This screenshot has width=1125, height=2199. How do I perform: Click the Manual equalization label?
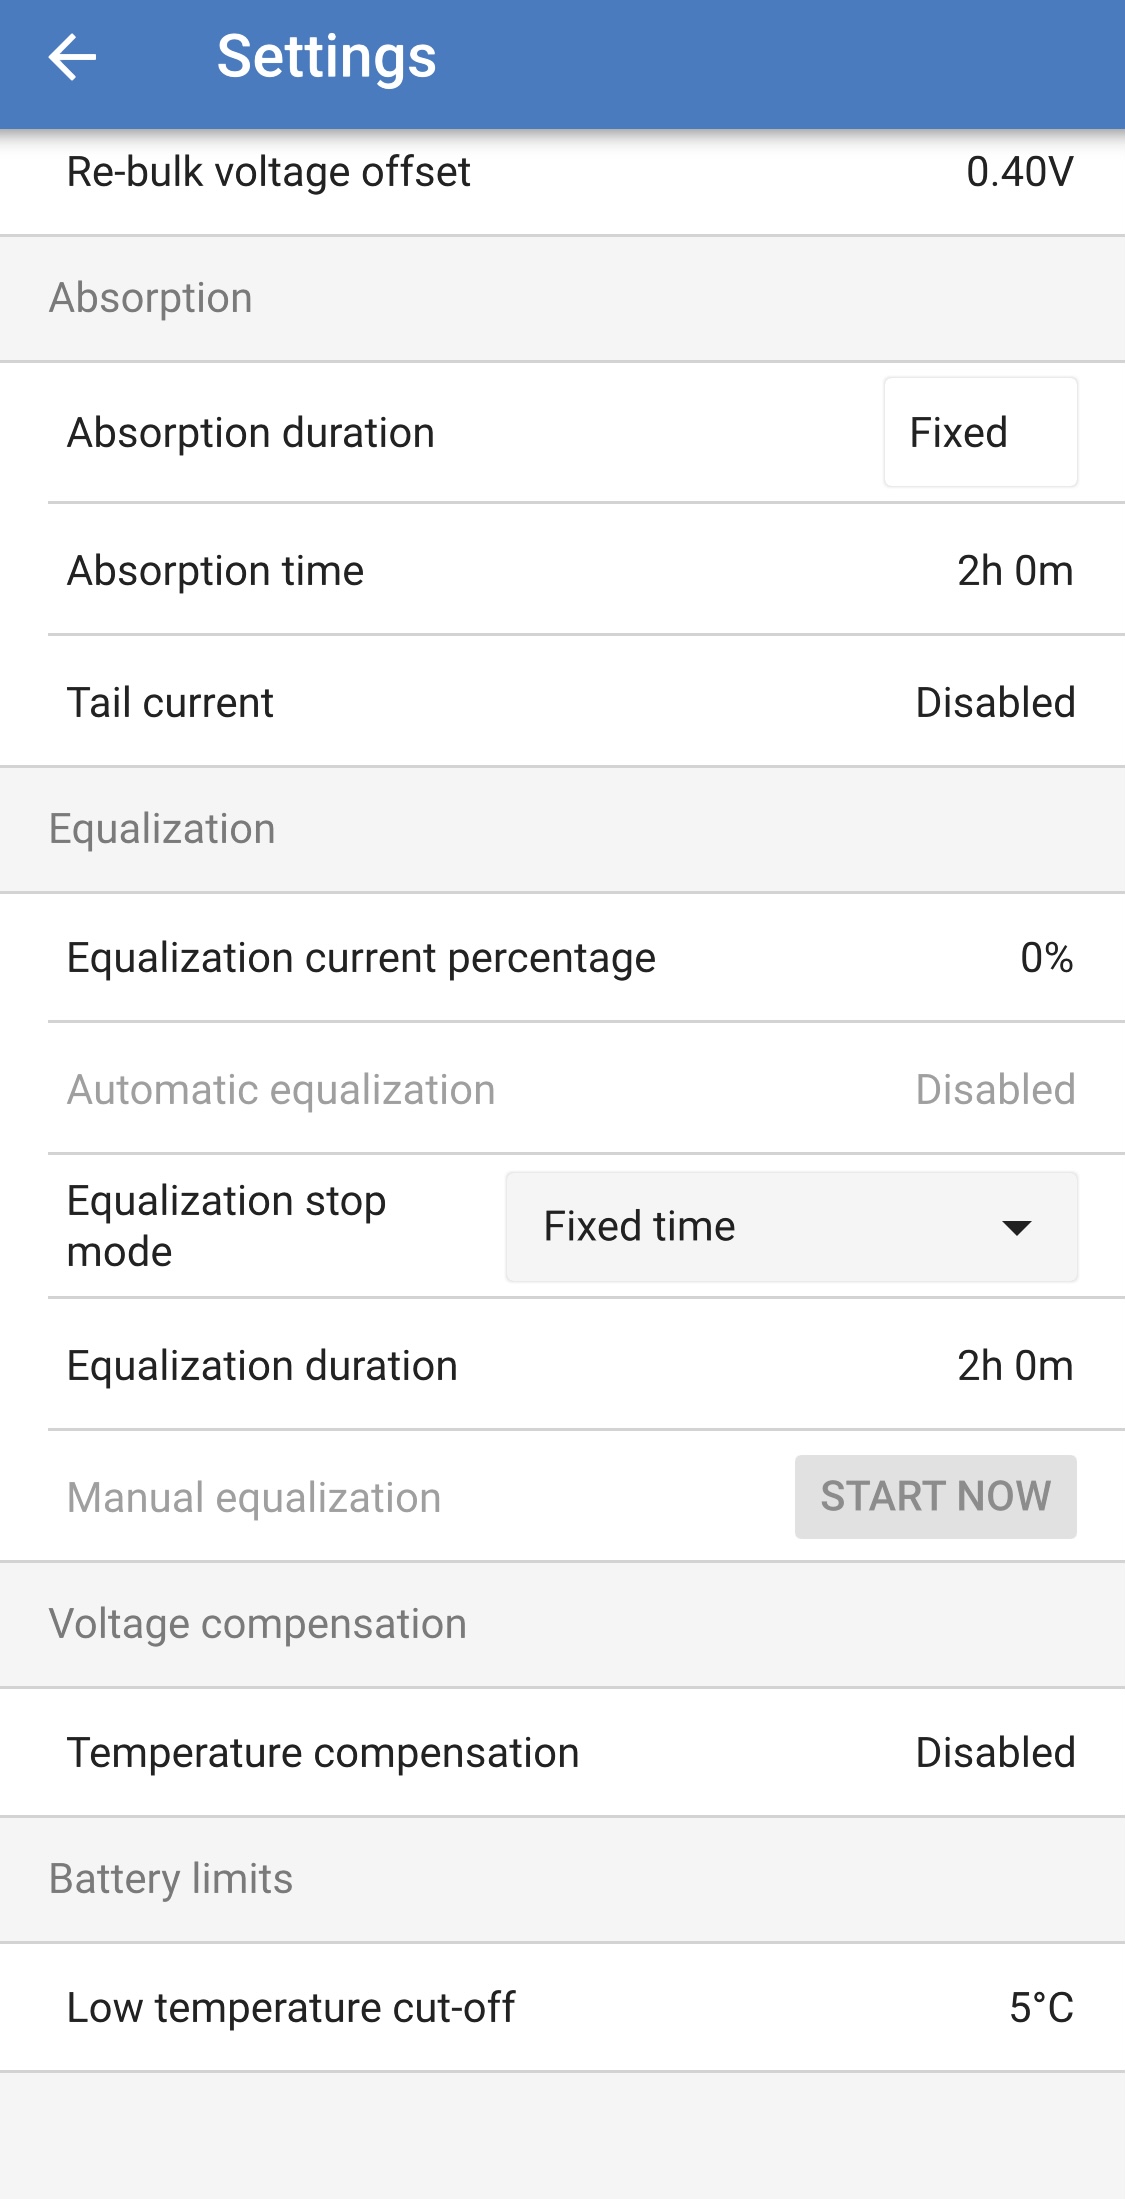pyautogui.click(x=254, y=1498)
